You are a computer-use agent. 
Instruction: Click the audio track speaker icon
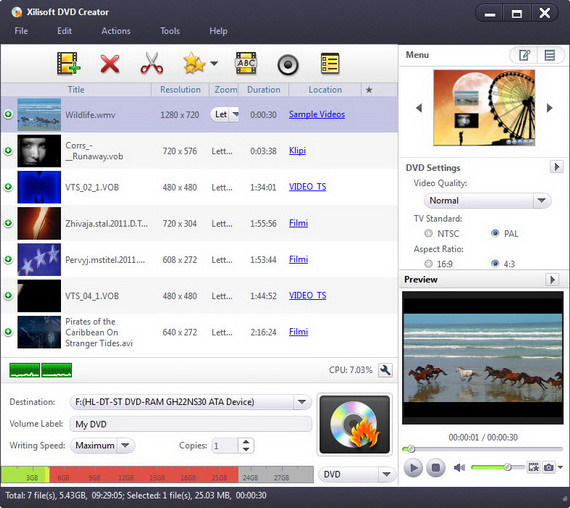pos(288,65)
